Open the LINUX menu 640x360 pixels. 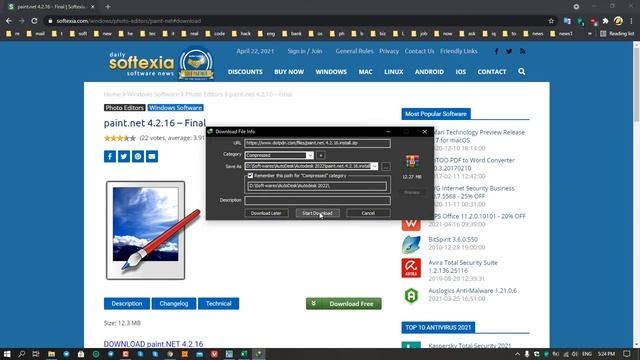pyautogui.click(x=393, y=72)
